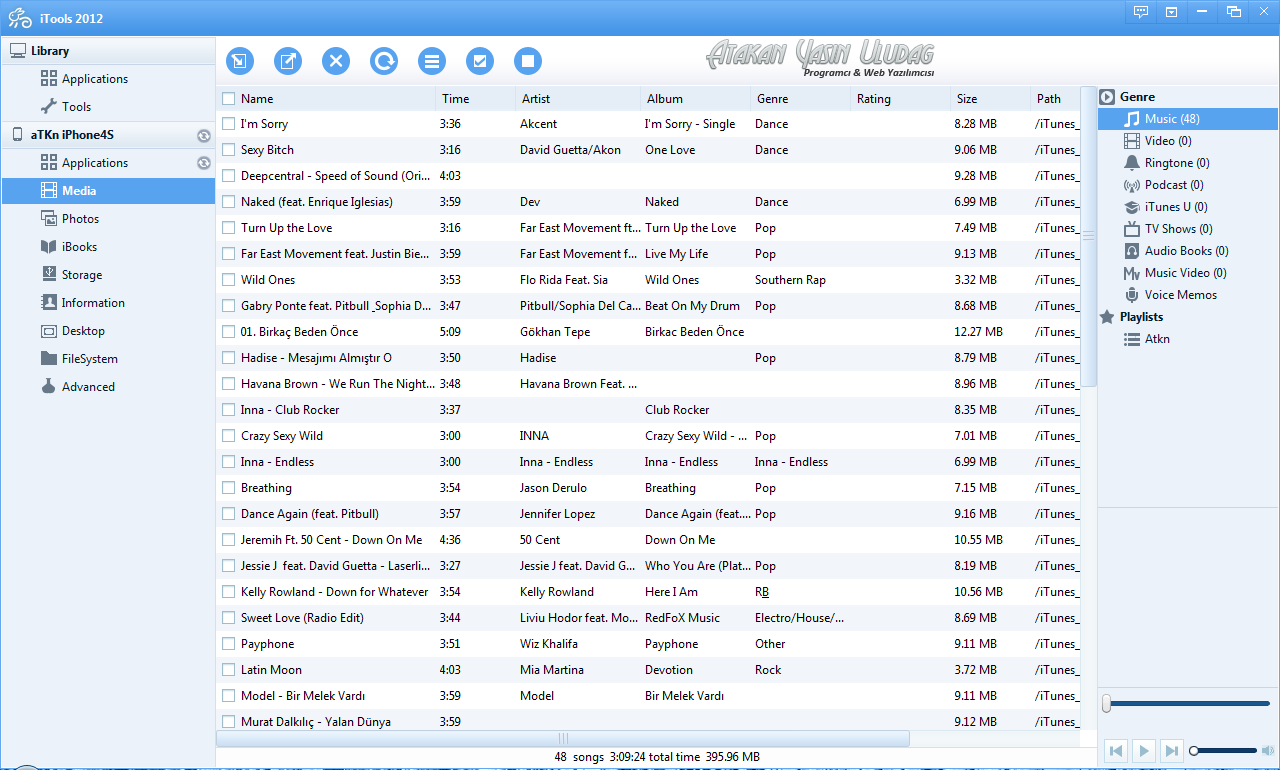Check the box for Payphone
Viewport: 1280px width, 770px height.
[229, 644]
